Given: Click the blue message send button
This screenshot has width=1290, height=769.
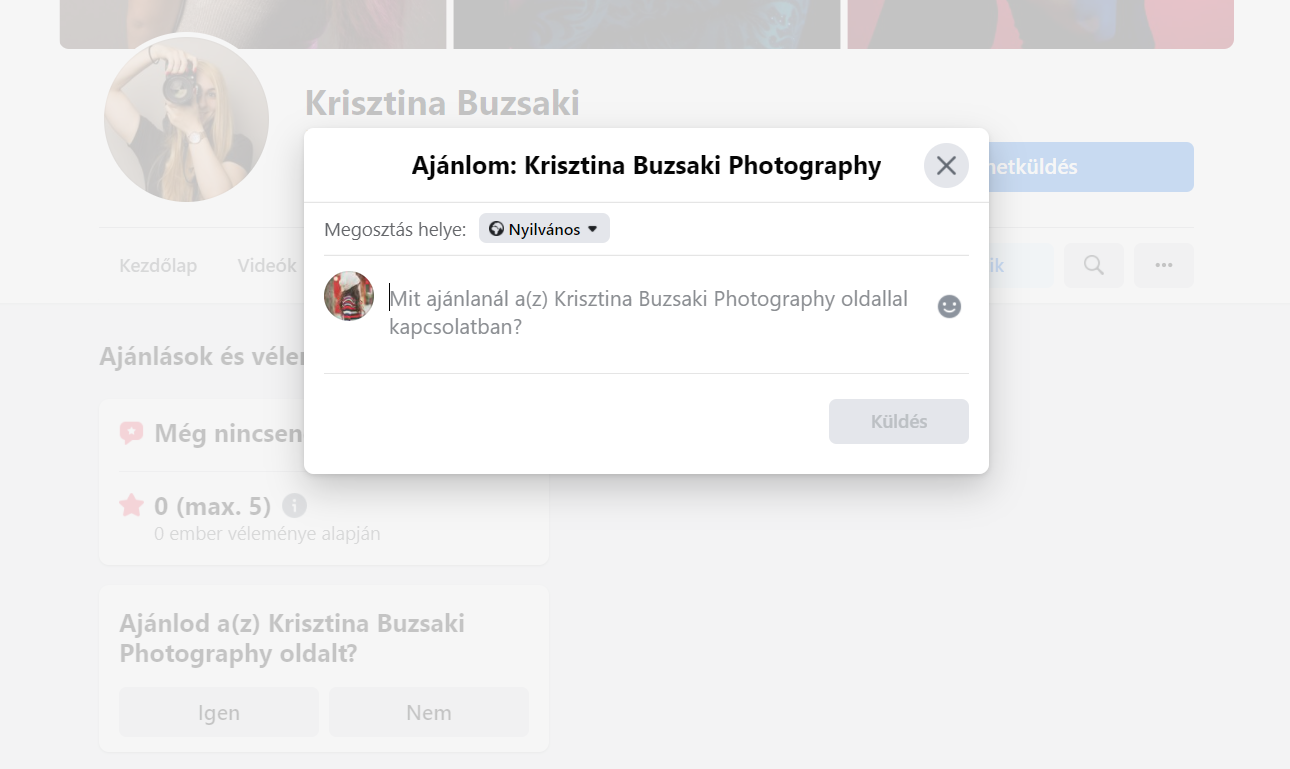Looking at the screenshot, I should coord(1091,167).
